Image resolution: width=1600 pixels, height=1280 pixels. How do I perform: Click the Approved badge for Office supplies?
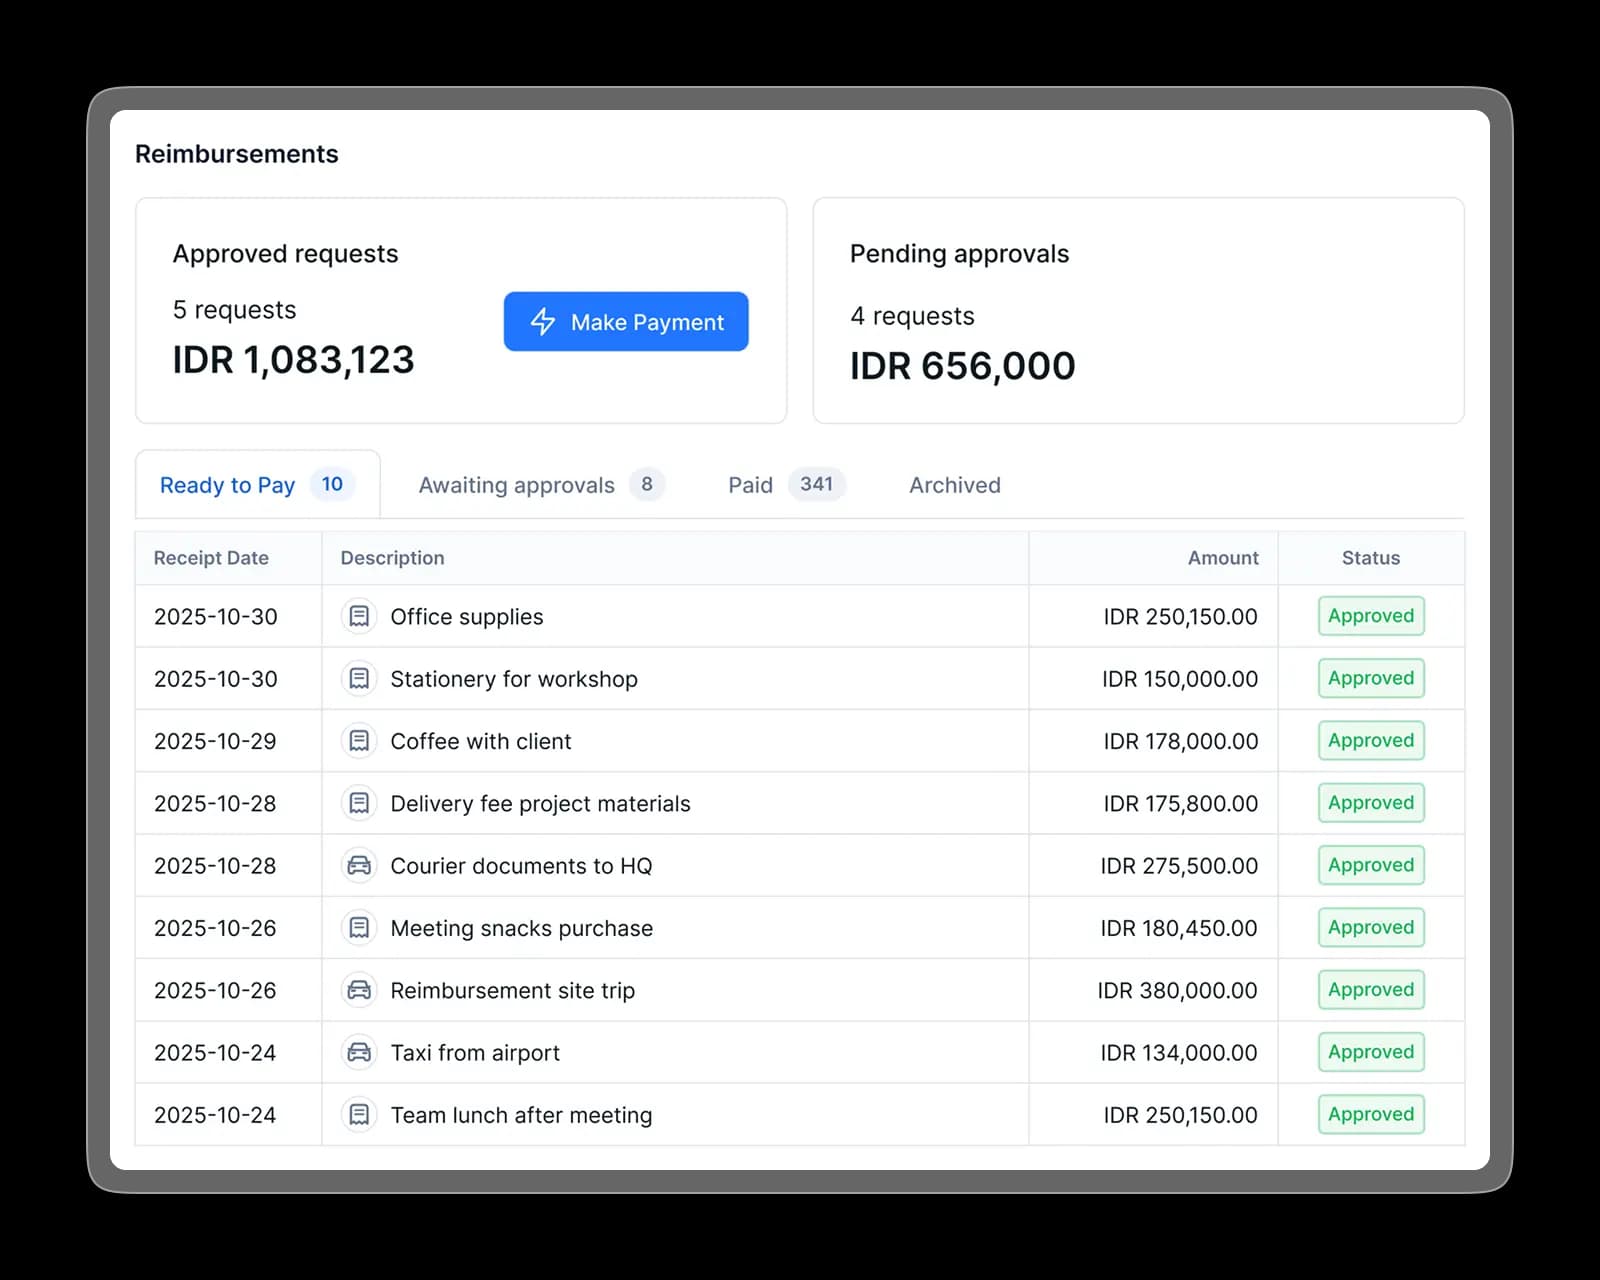[1370, 616]
